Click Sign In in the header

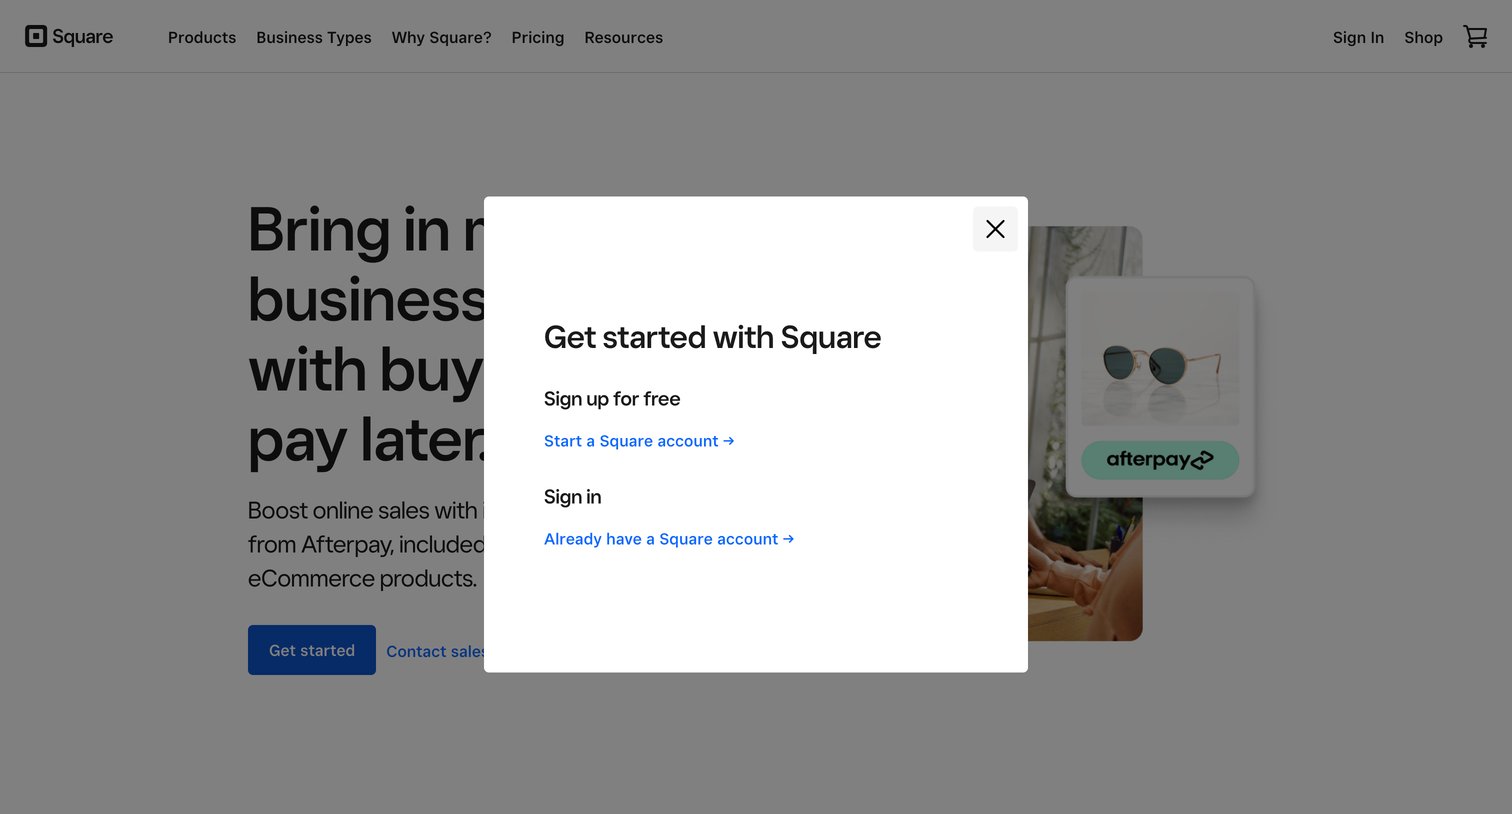point(1358,37)
